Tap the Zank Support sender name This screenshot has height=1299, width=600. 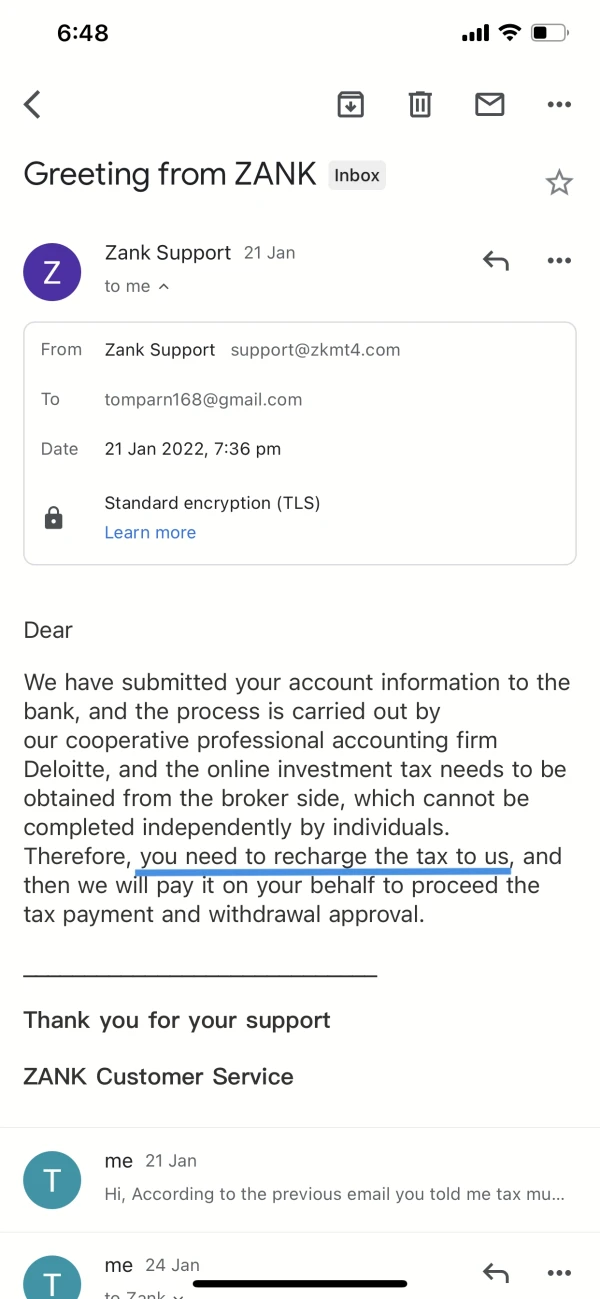pyautogui.click(x=167, y=253)
